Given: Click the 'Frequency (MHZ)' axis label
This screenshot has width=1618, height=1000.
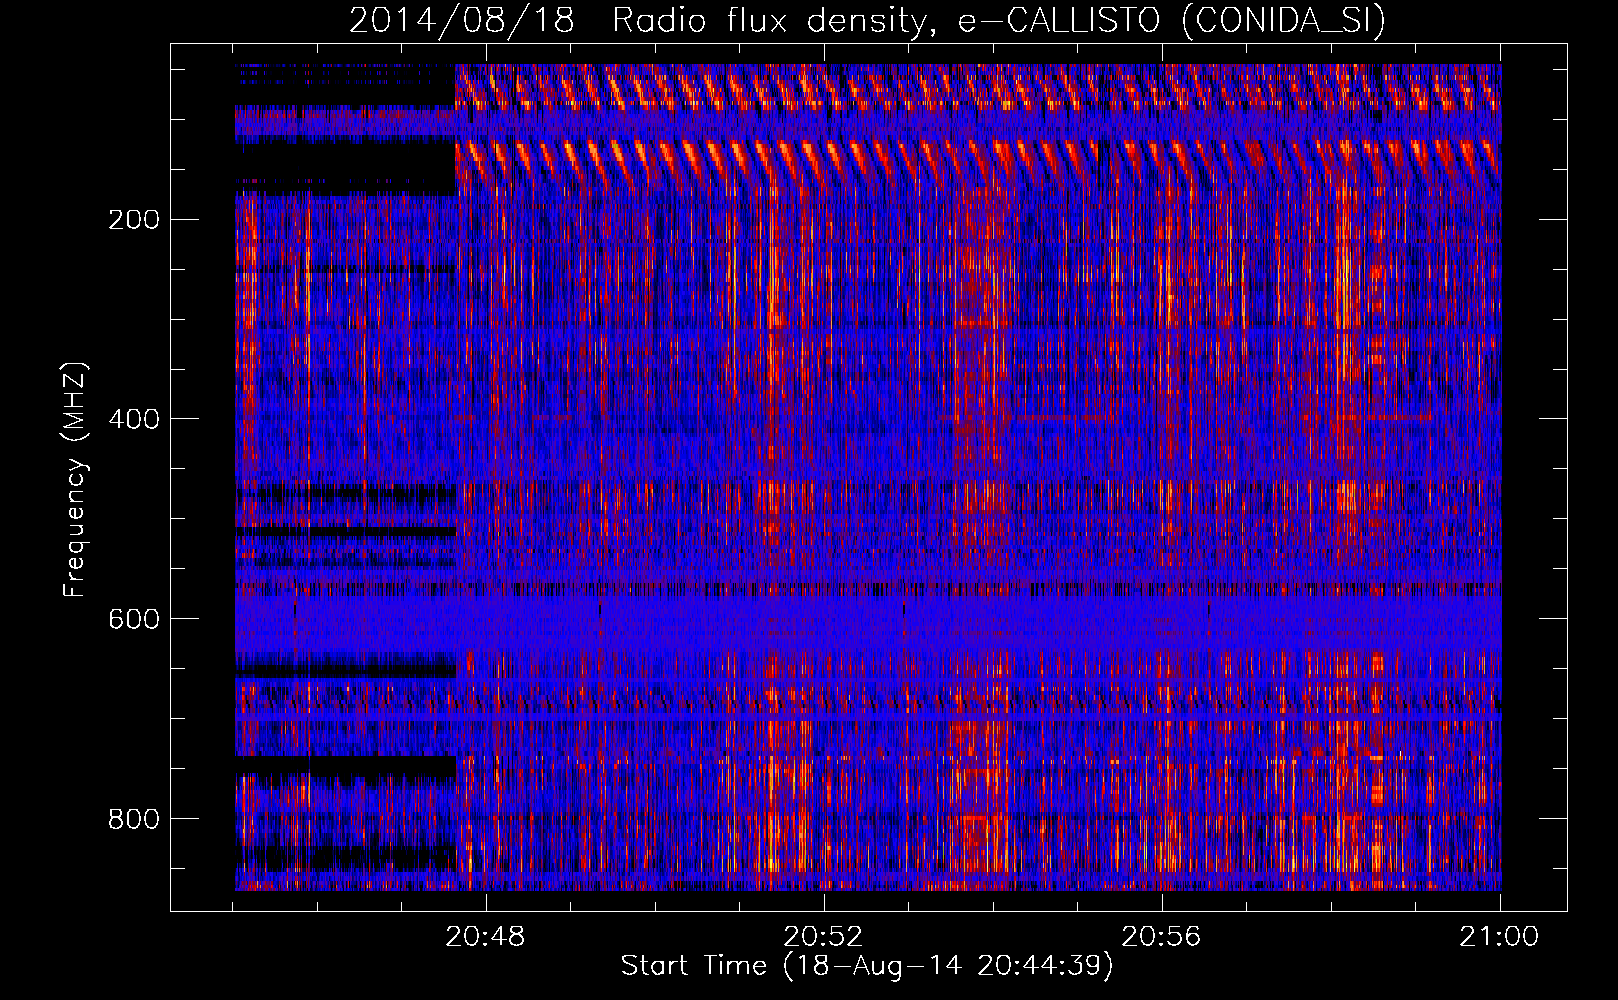Looking at the screenshot, I should pyautogui.click(x=75, y=479).
